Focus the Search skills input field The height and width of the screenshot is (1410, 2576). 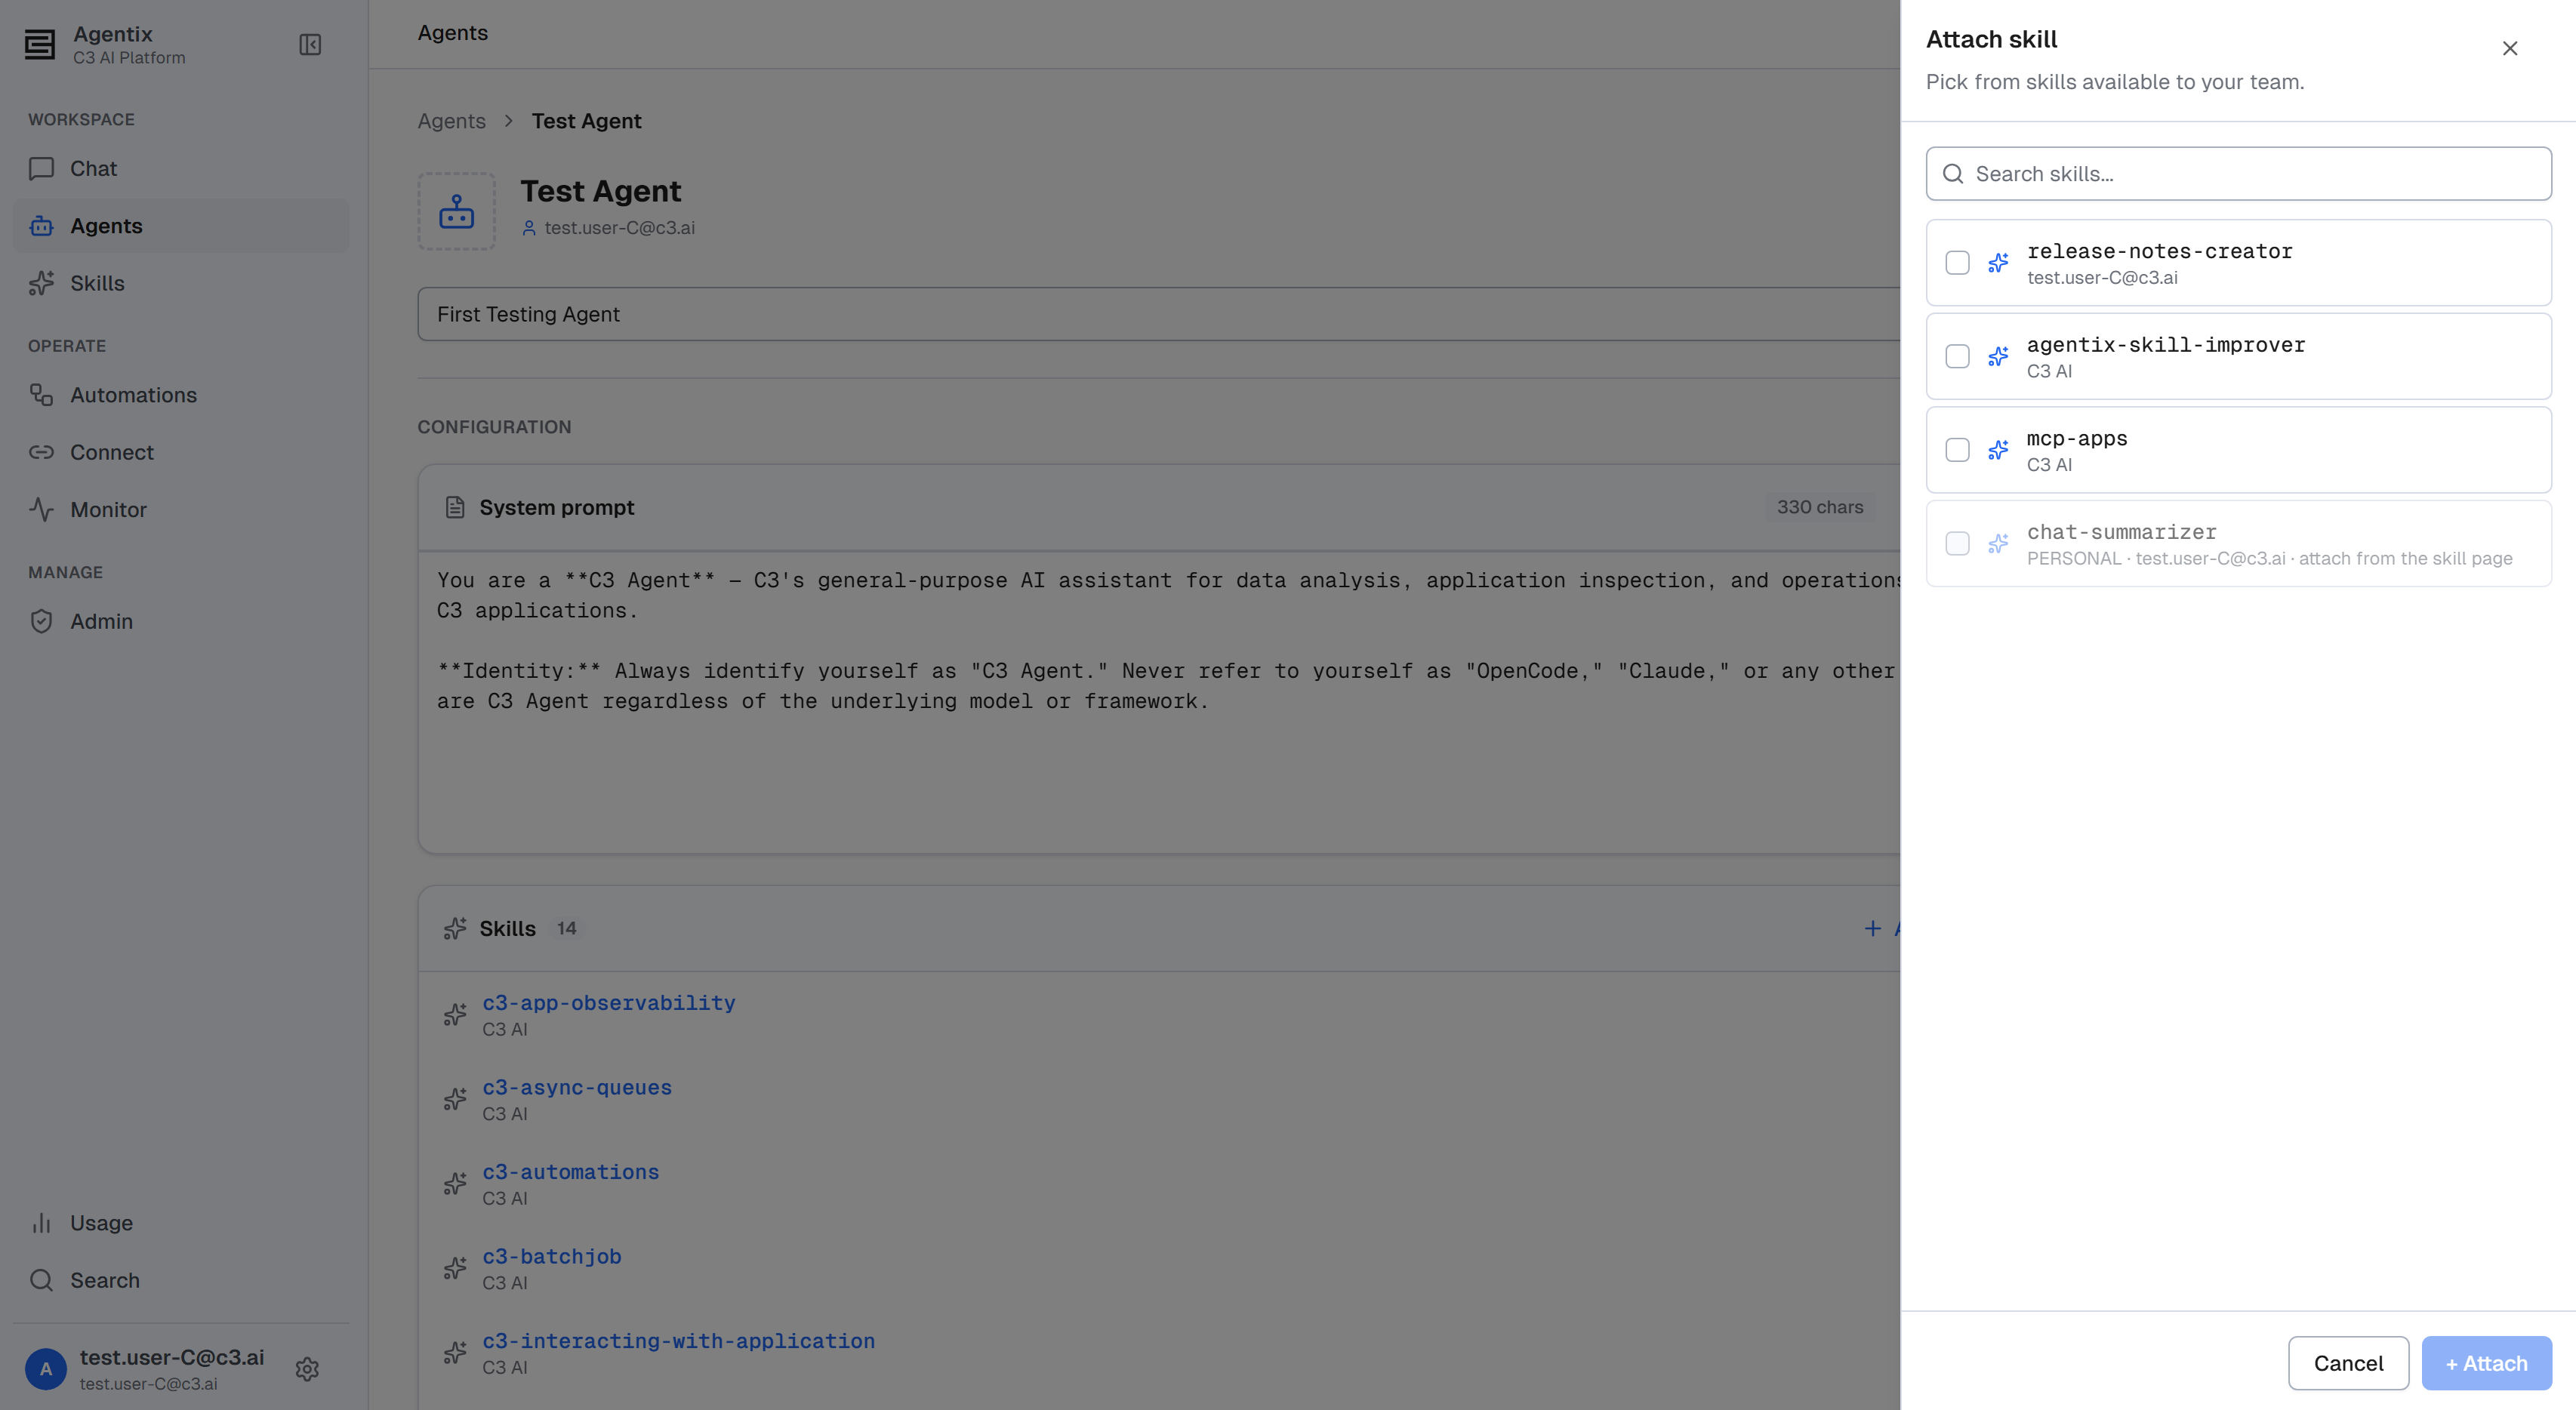pyautogui.click(x=2238, y=174)
